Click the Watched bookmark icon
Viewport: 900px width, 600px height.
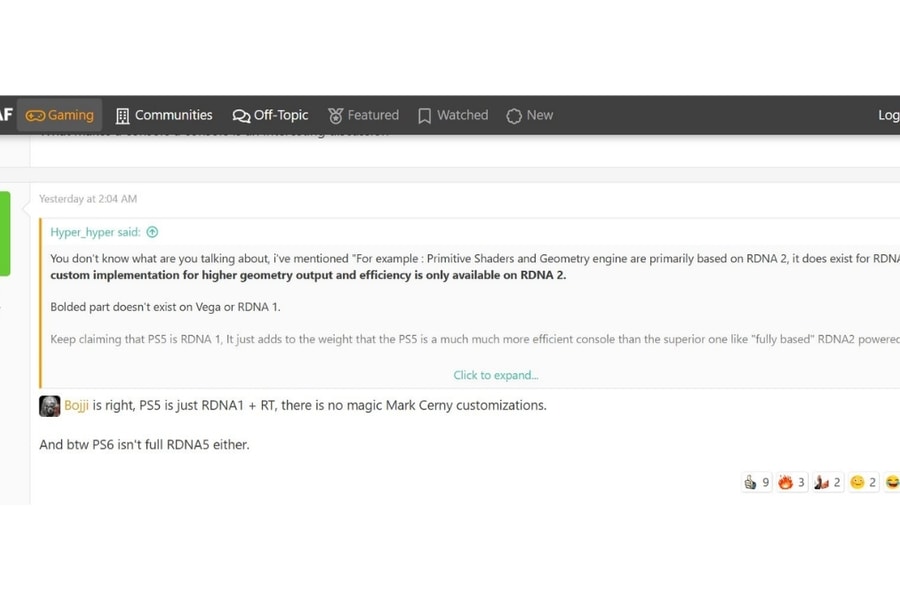(x=425, y=116)
